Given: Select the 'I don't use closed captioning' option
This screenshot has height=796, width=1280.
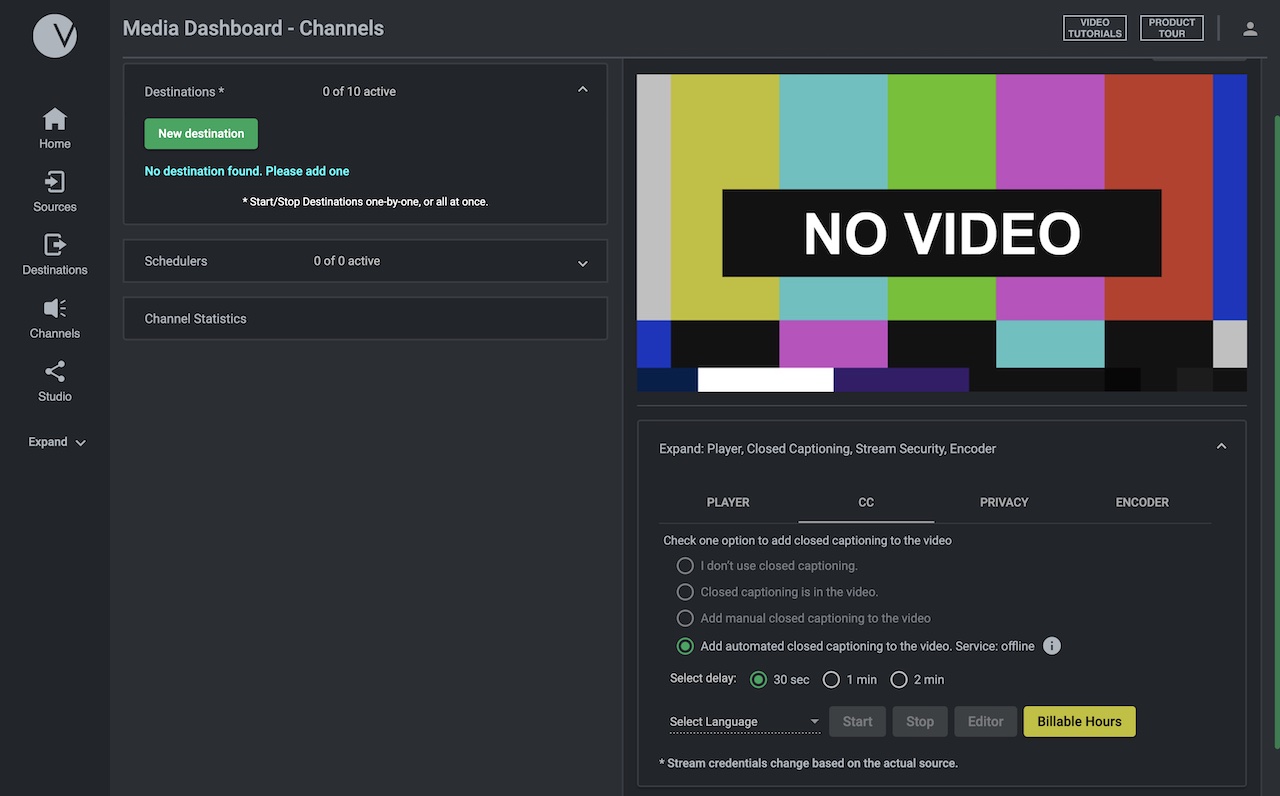Looking at the screenshot, I should tap(685, 565).
